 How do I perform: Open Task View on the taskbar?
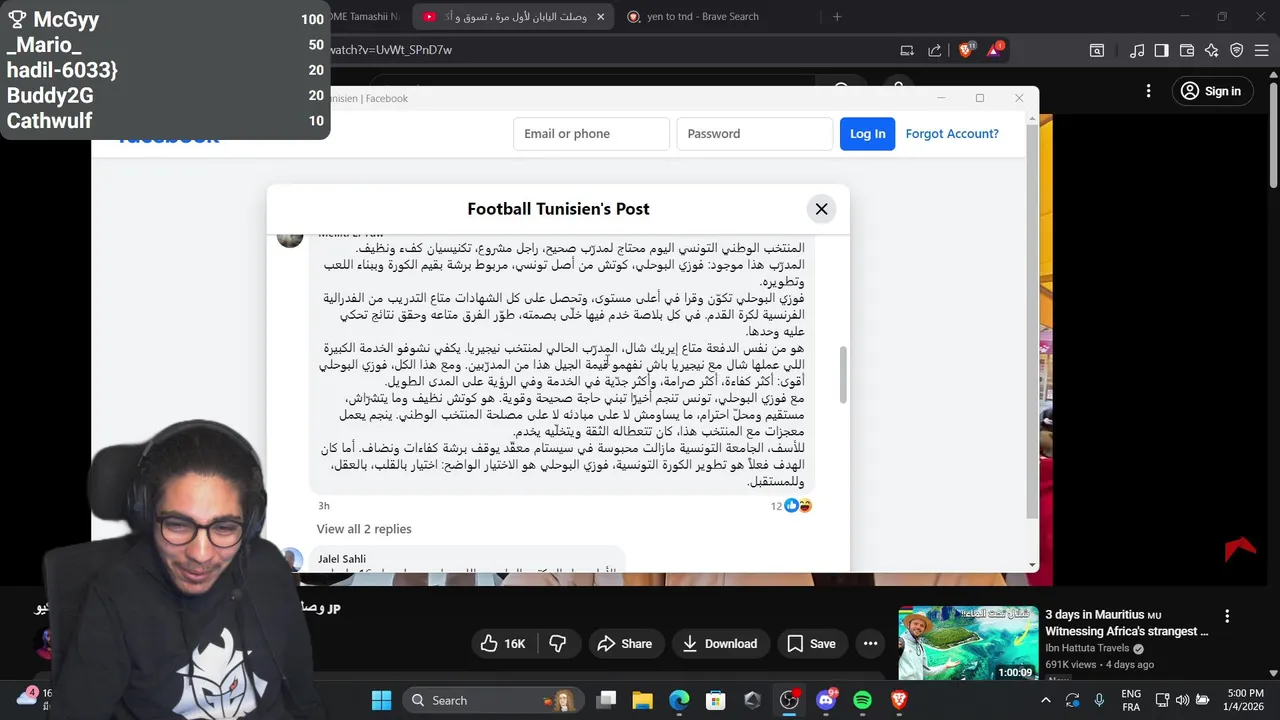pyautogui.click(x=607, y=700)
